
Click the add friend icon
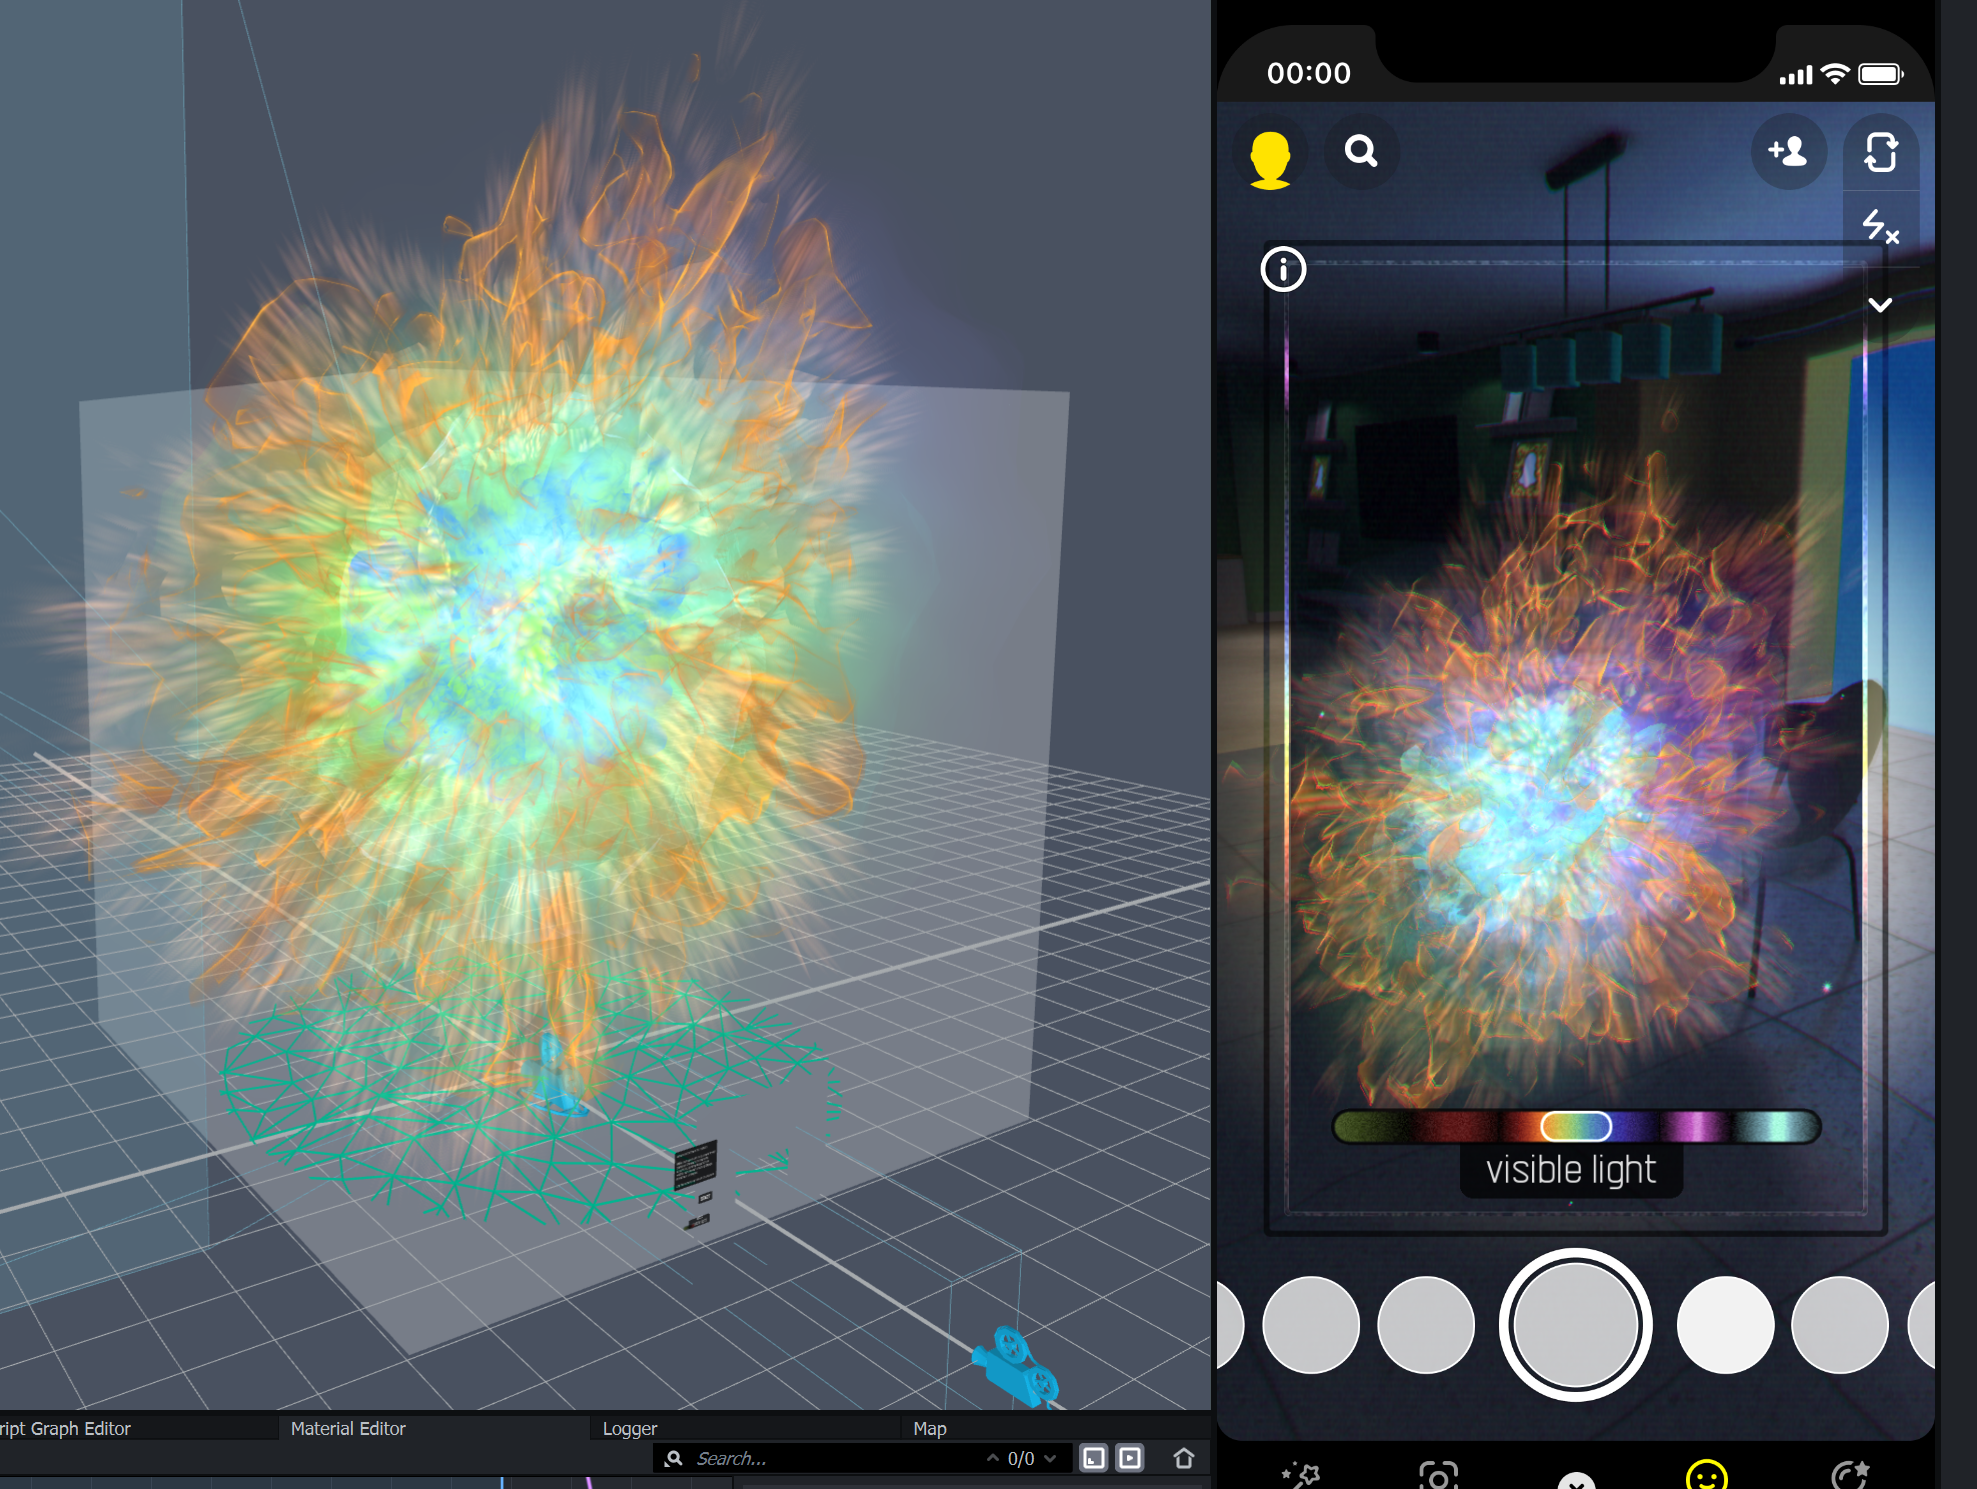tap(1787, 152)
